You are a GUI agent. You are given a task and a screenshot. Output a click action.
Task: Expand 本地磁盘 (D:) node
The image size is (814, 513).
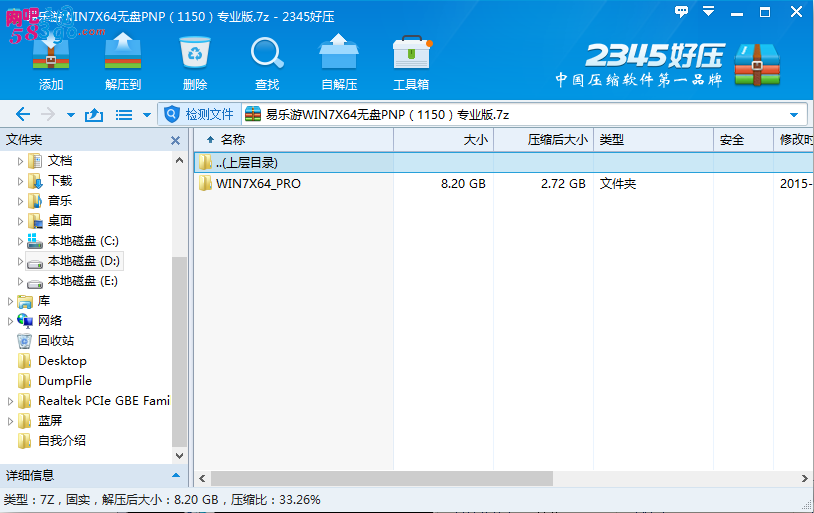click(20, 261)
